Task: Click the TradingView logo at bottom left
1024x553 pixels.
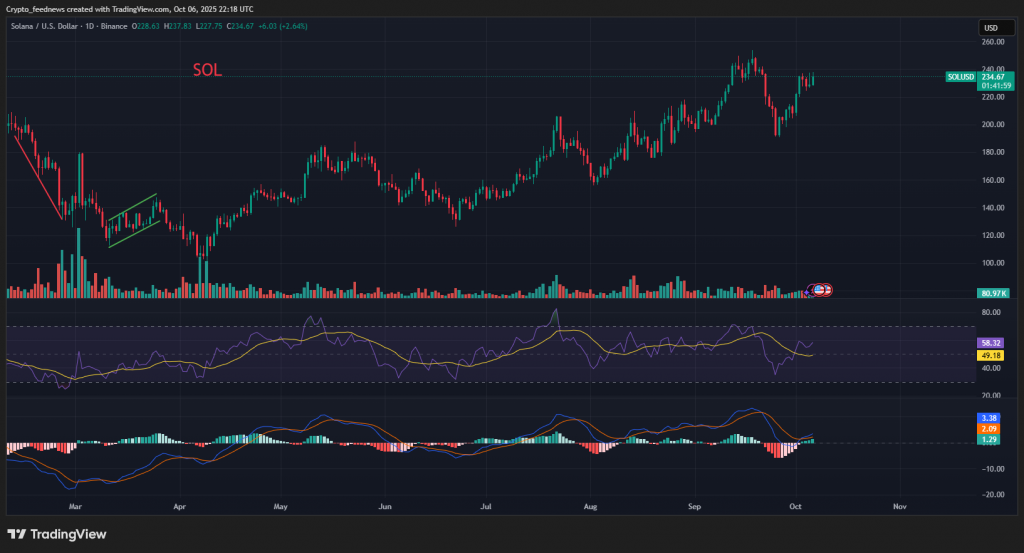Action: tap(57, 534)
